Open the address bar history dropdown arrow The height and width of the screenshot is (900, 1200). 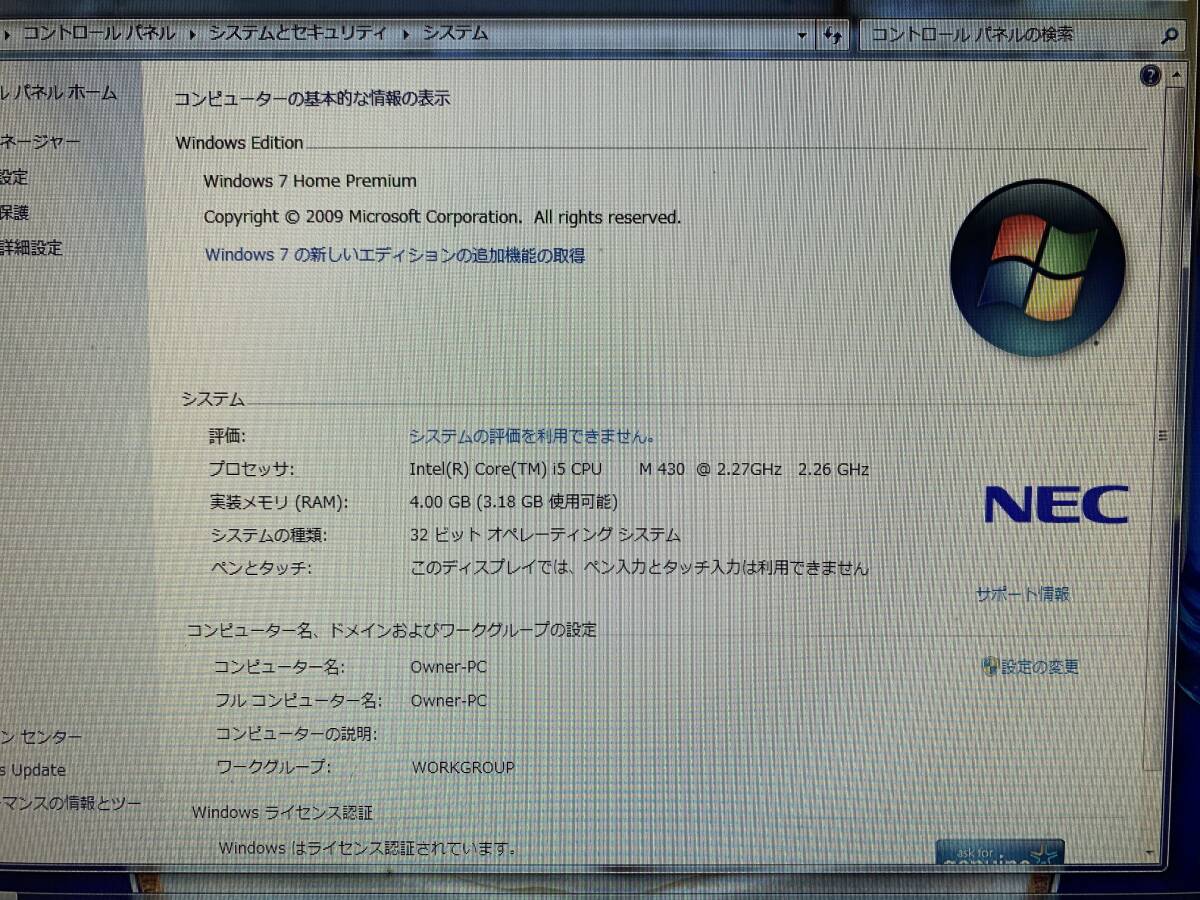pos(802,35)
